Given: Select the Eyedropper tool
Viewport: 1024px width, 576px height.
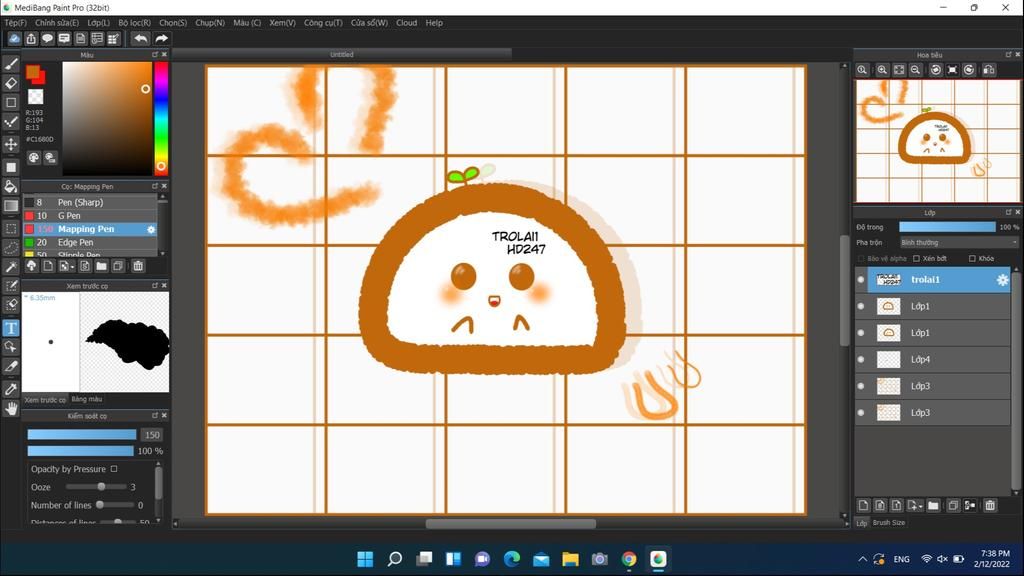Looking at the screenshot, I should click(x=11, y=389).
